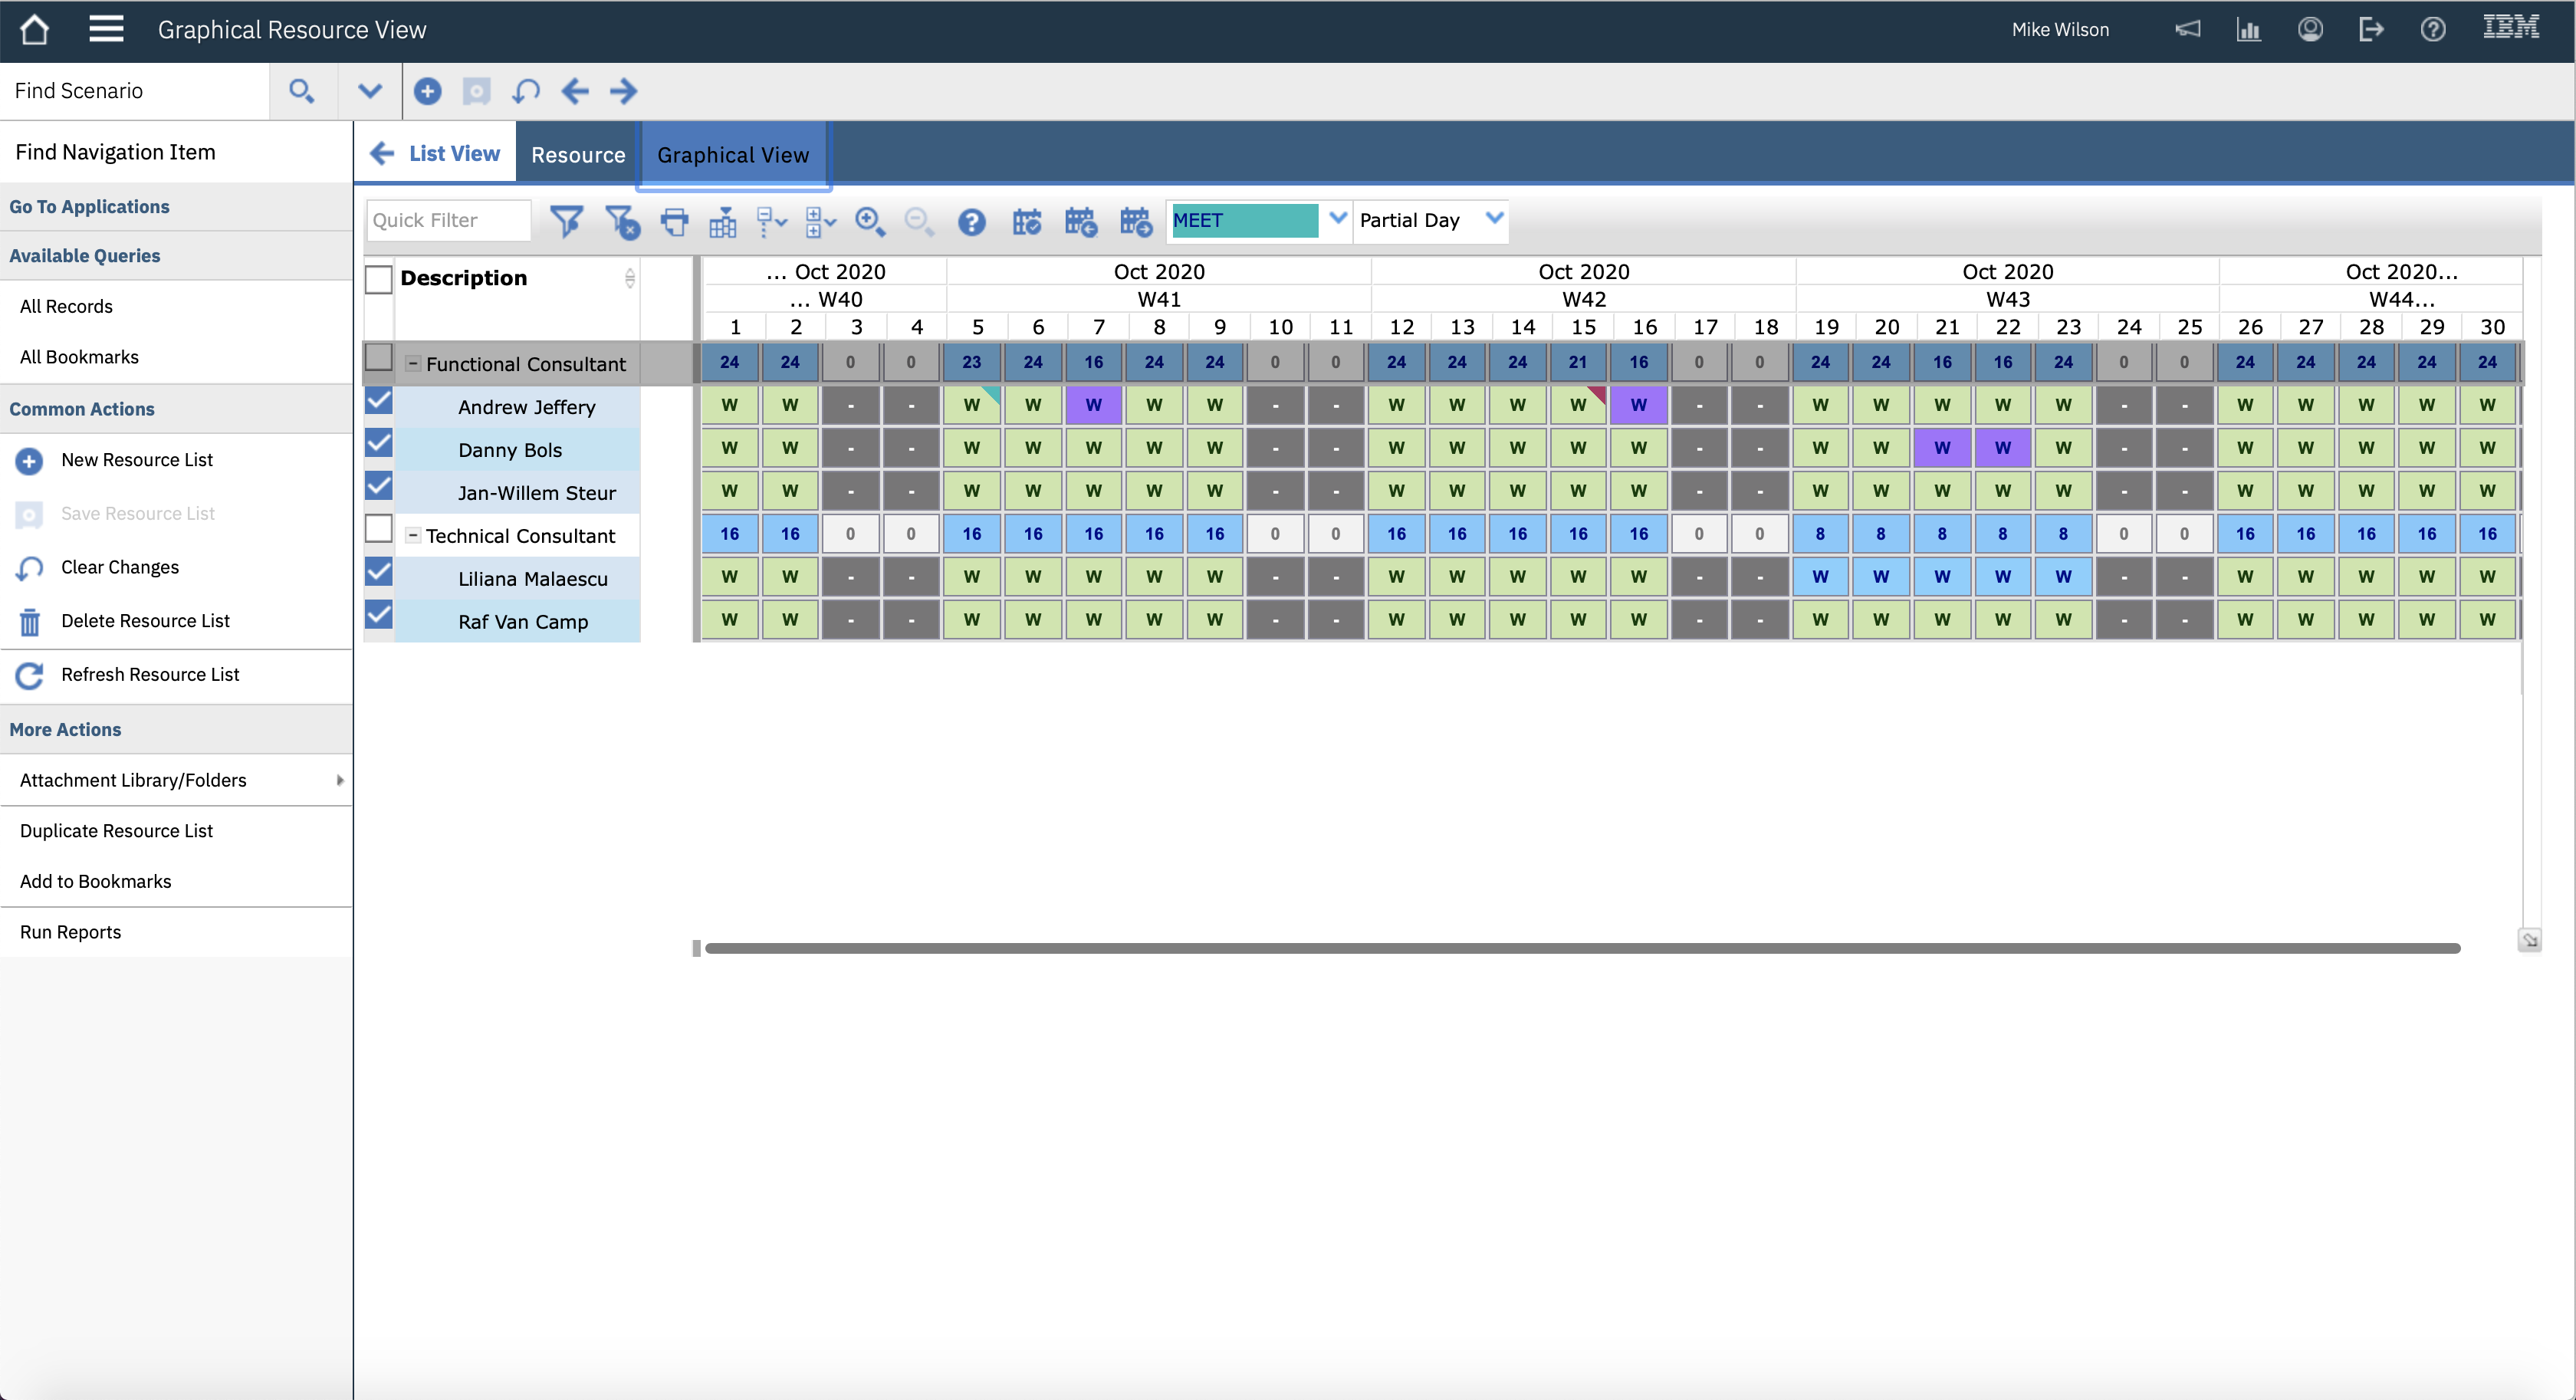Viewport: 2576px width, 1400px height.
Task: Click the blue help question mark icon
Action: click(971, 221)
